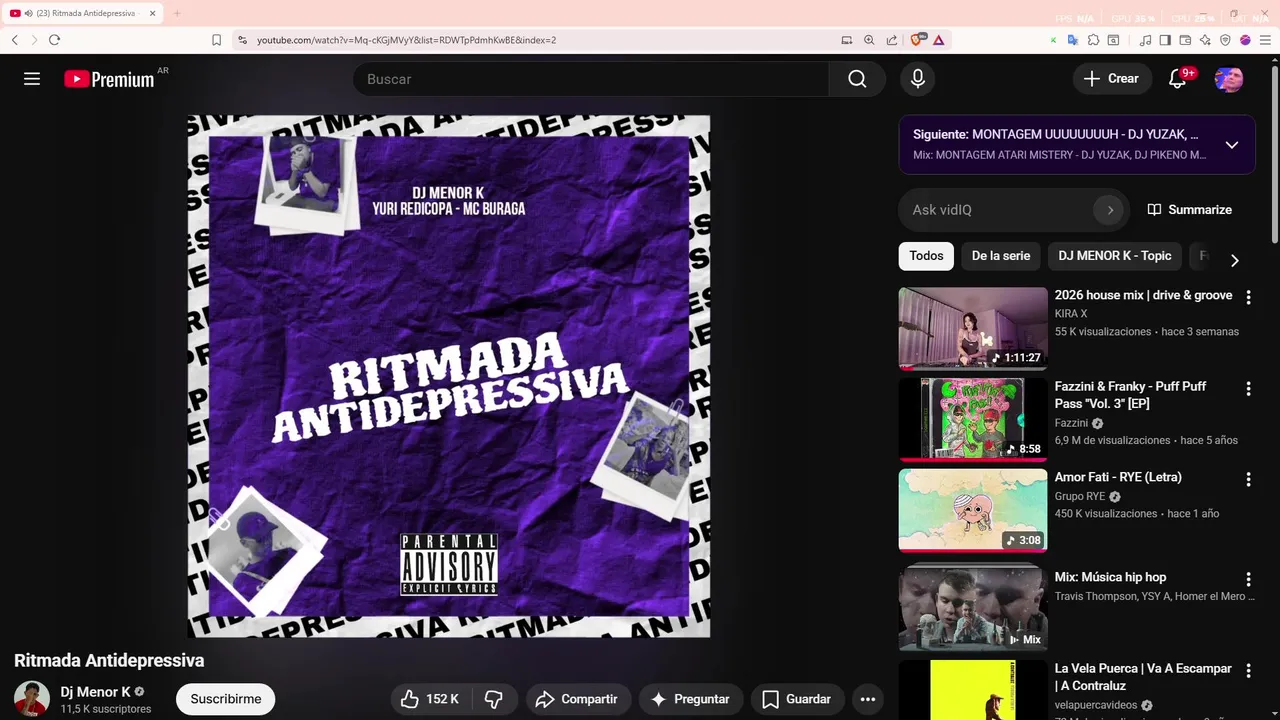1280x720 pixels.
Task: Bookmark the page with bookmark icon
Action: (216, 40)
